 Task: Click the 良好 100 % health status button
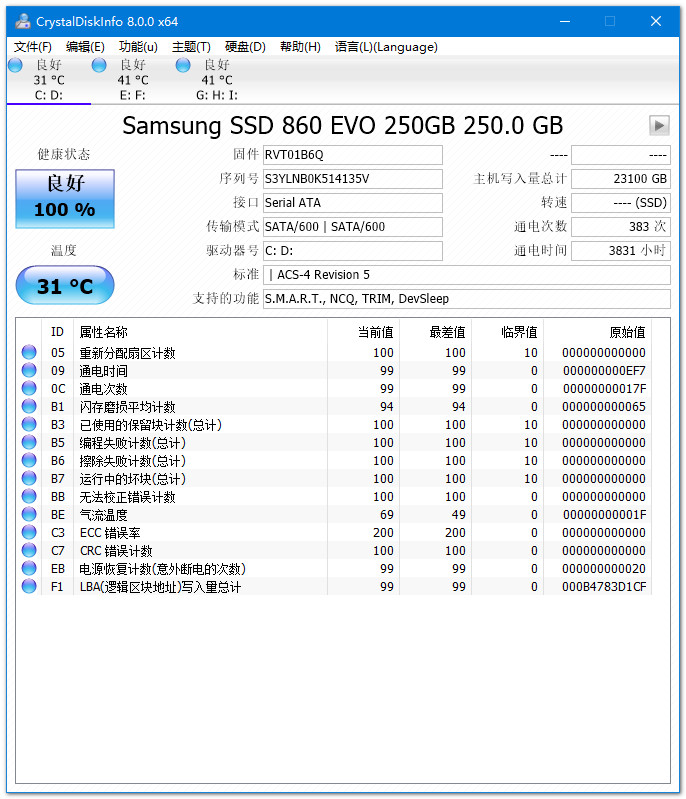[65, 199]
